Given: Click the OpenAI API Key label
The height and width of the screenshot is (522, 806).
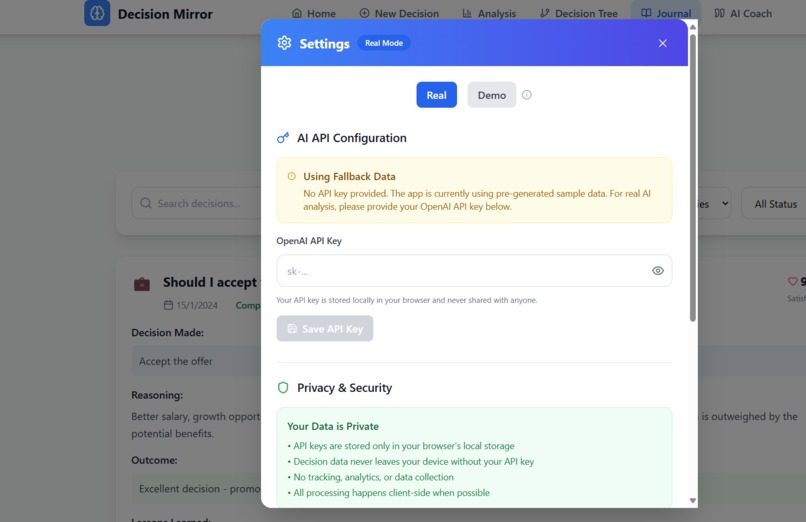Looking at the screenshot, I should 309,240.
